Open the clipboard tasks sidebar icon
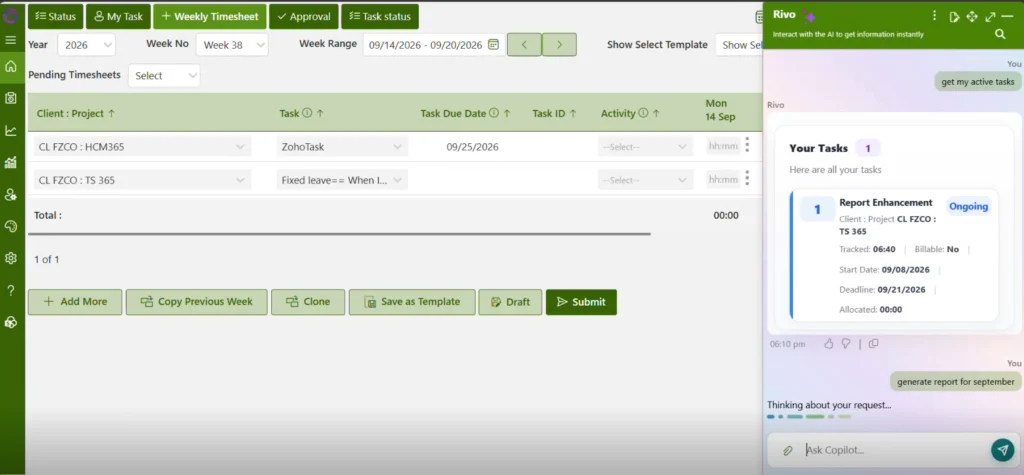 [10, 98]
